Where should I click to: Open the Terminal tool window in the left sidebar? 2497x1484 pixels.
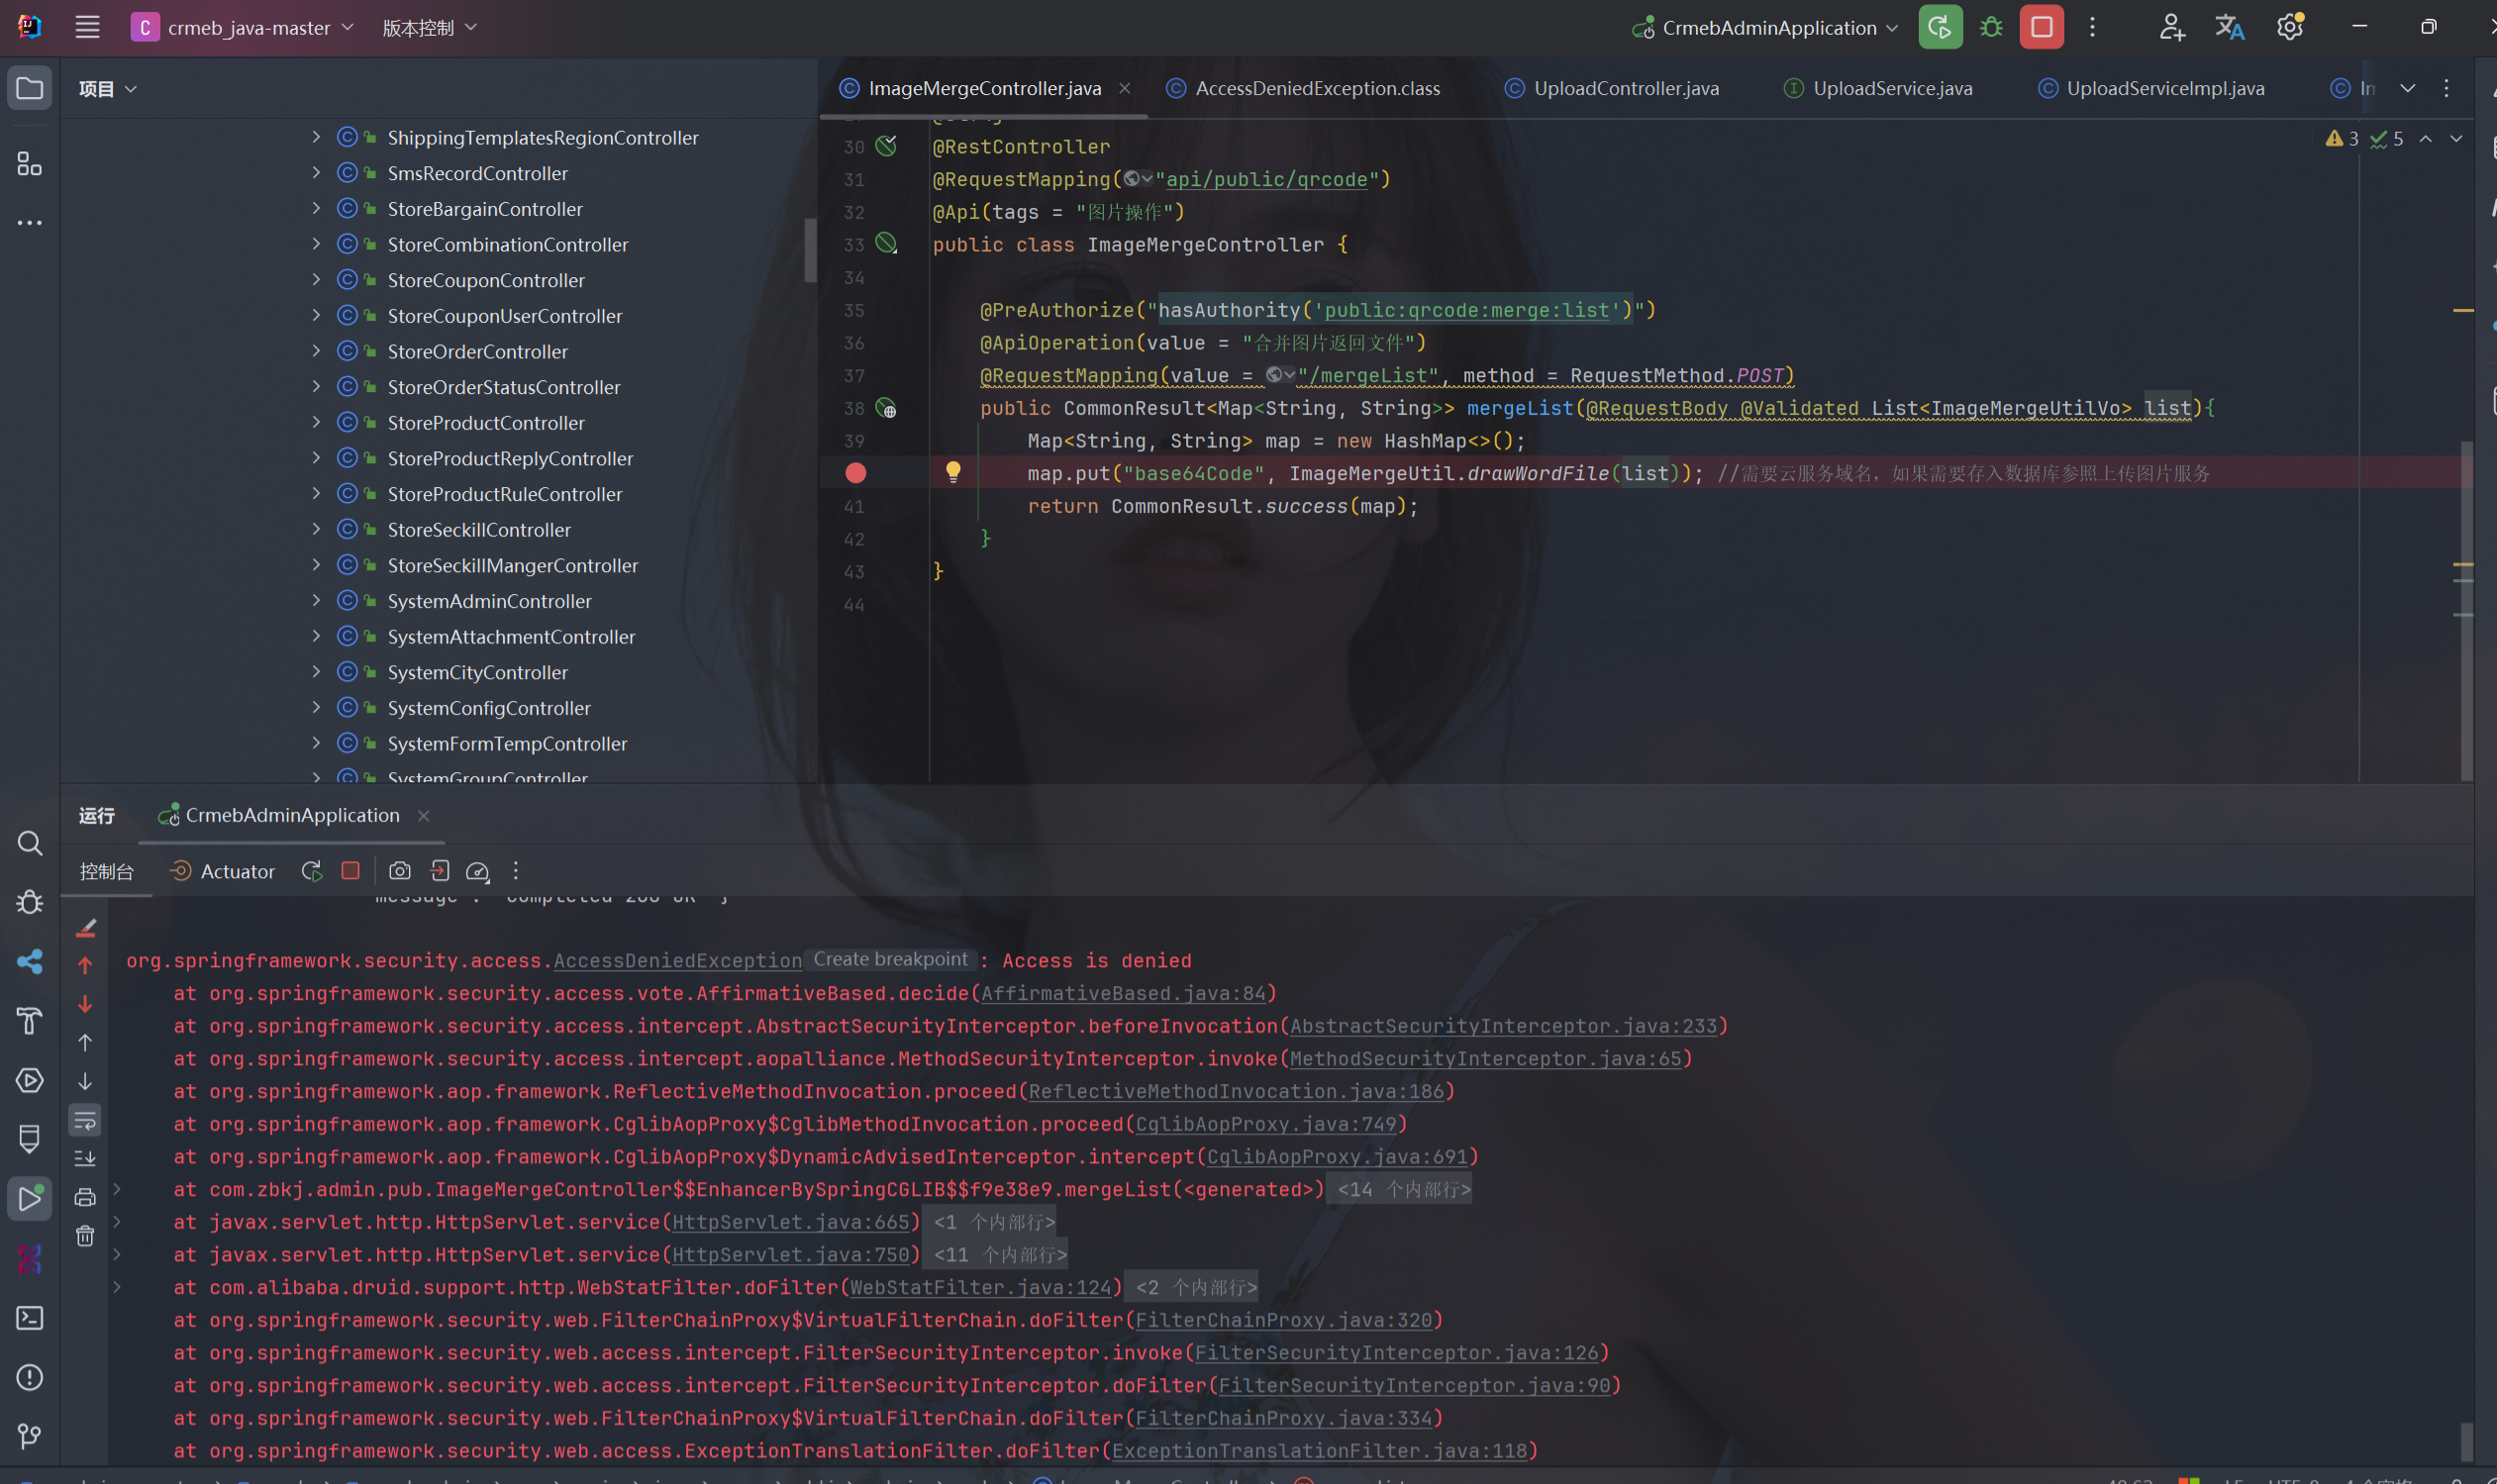coord(29,1318)
